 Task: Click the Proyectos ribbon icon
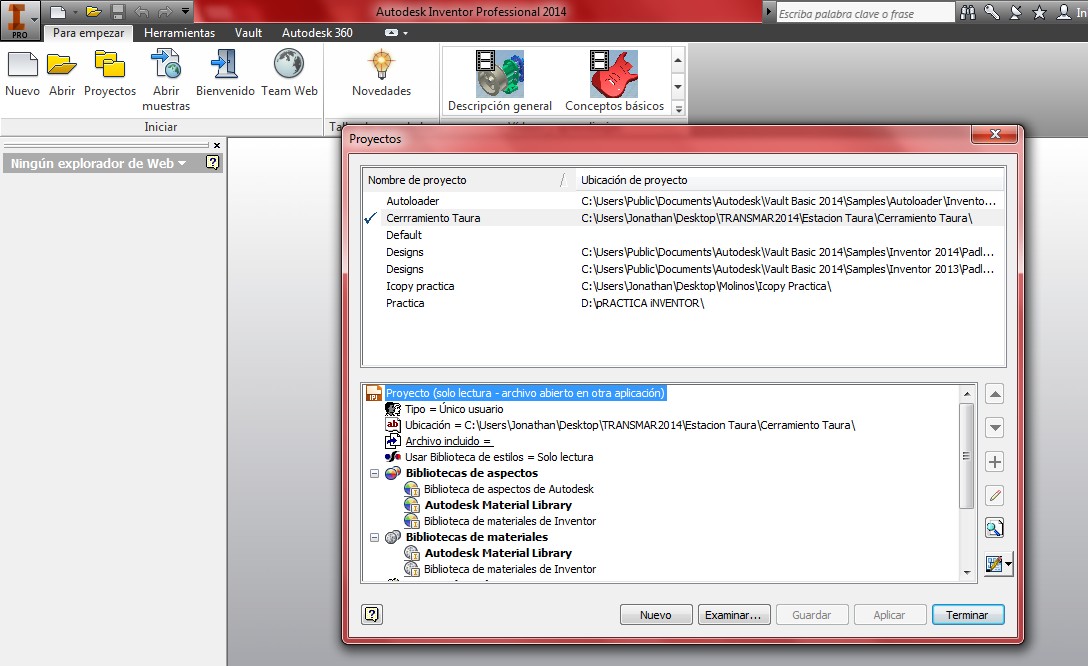point(110,73)
